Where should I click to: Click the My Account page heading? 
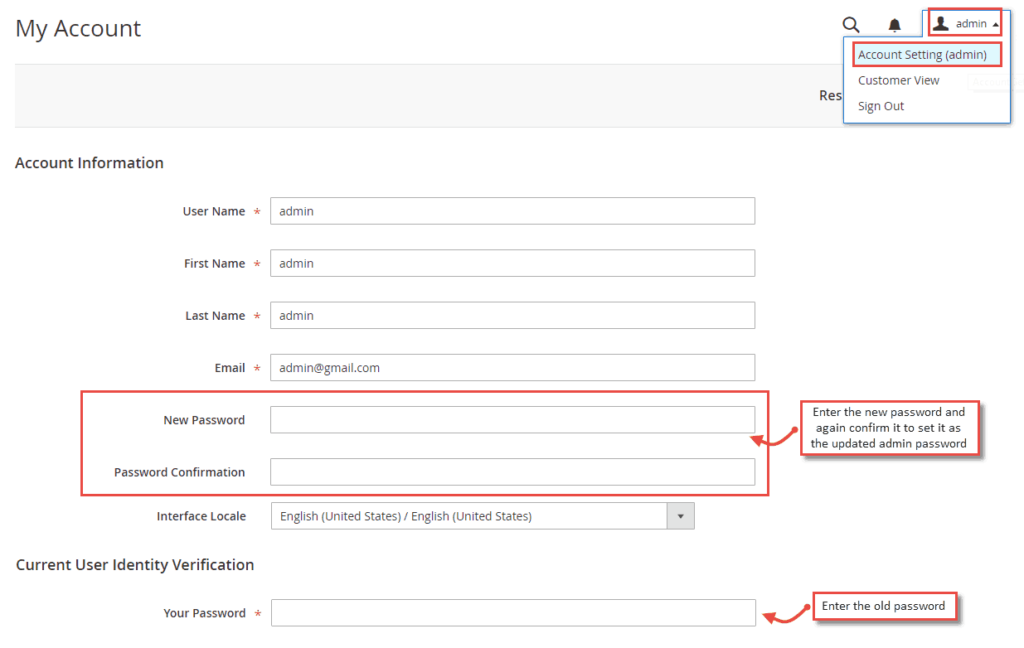[x=78, y=28]
